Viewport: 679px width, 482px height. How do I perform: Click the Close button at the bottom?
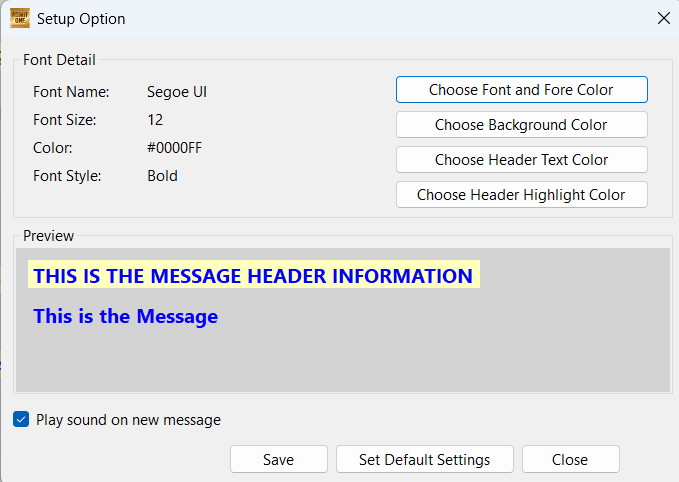570,459
